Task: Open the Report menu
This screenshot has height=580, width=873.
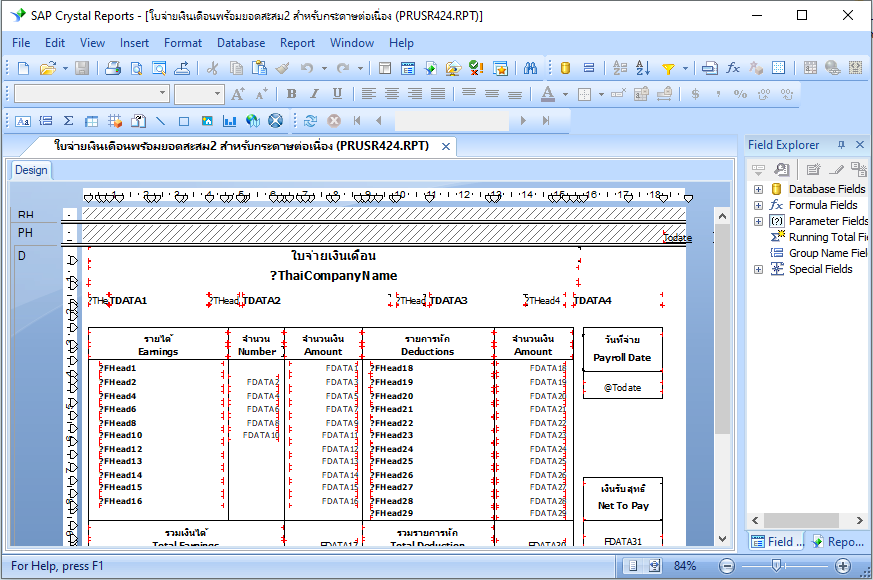Action: point(297,43)
